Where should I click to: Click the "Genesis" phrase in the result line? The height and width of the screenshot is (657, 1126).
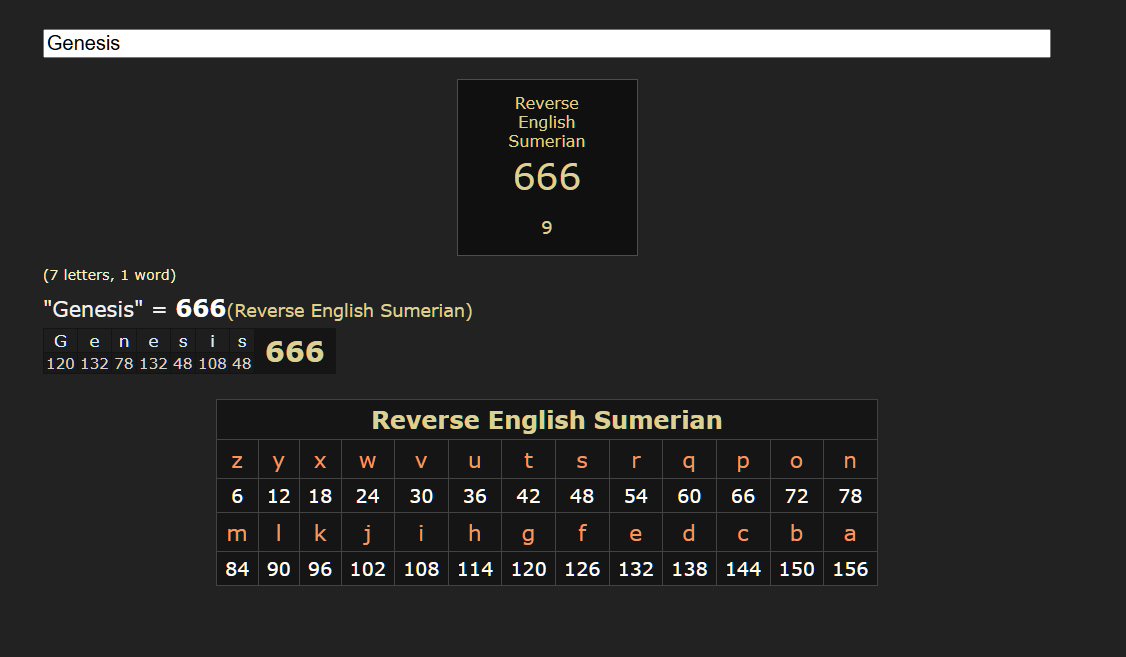[x=93, y=309]
